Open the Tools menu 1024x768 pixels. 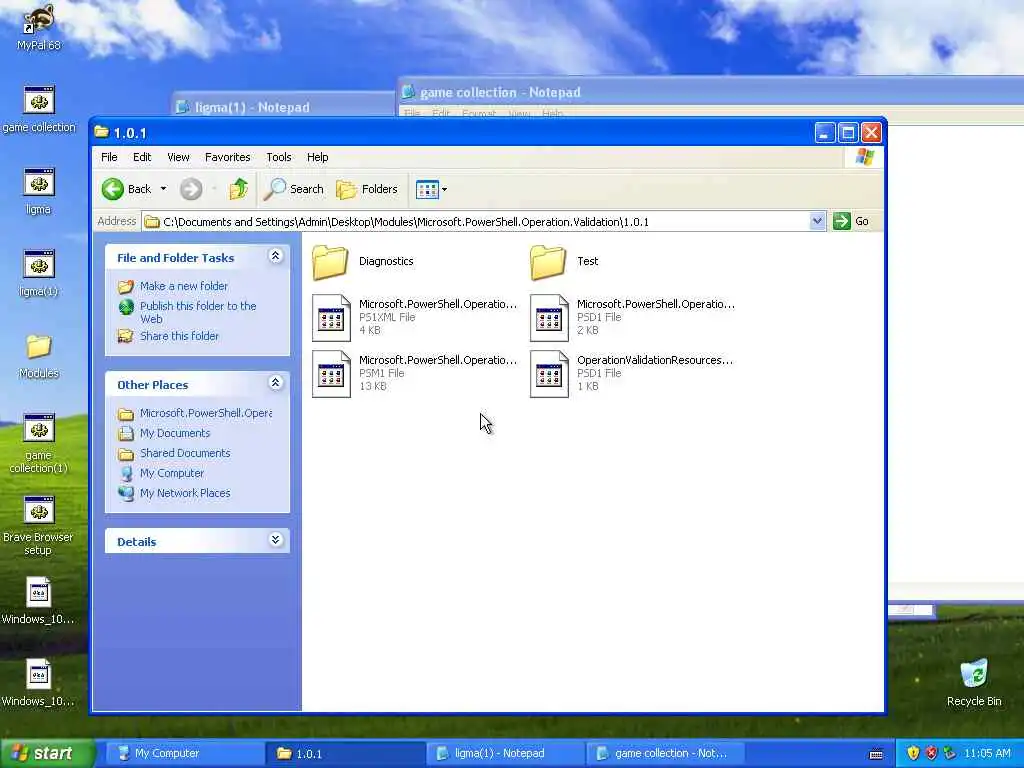click(x=279, y=157)
